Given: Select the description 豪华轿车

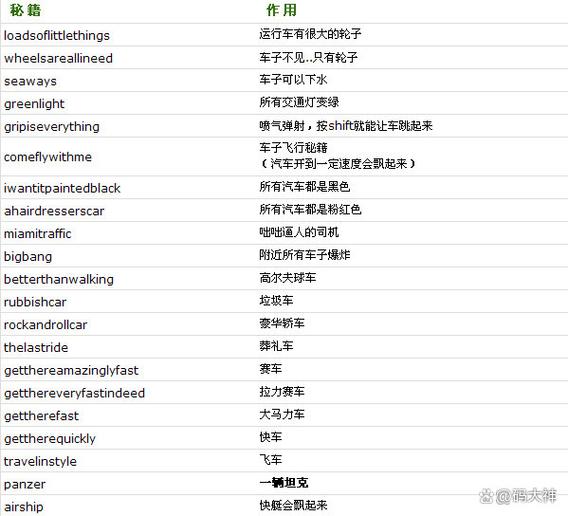Looking at the screenshot, I should (x=282, y=323).
